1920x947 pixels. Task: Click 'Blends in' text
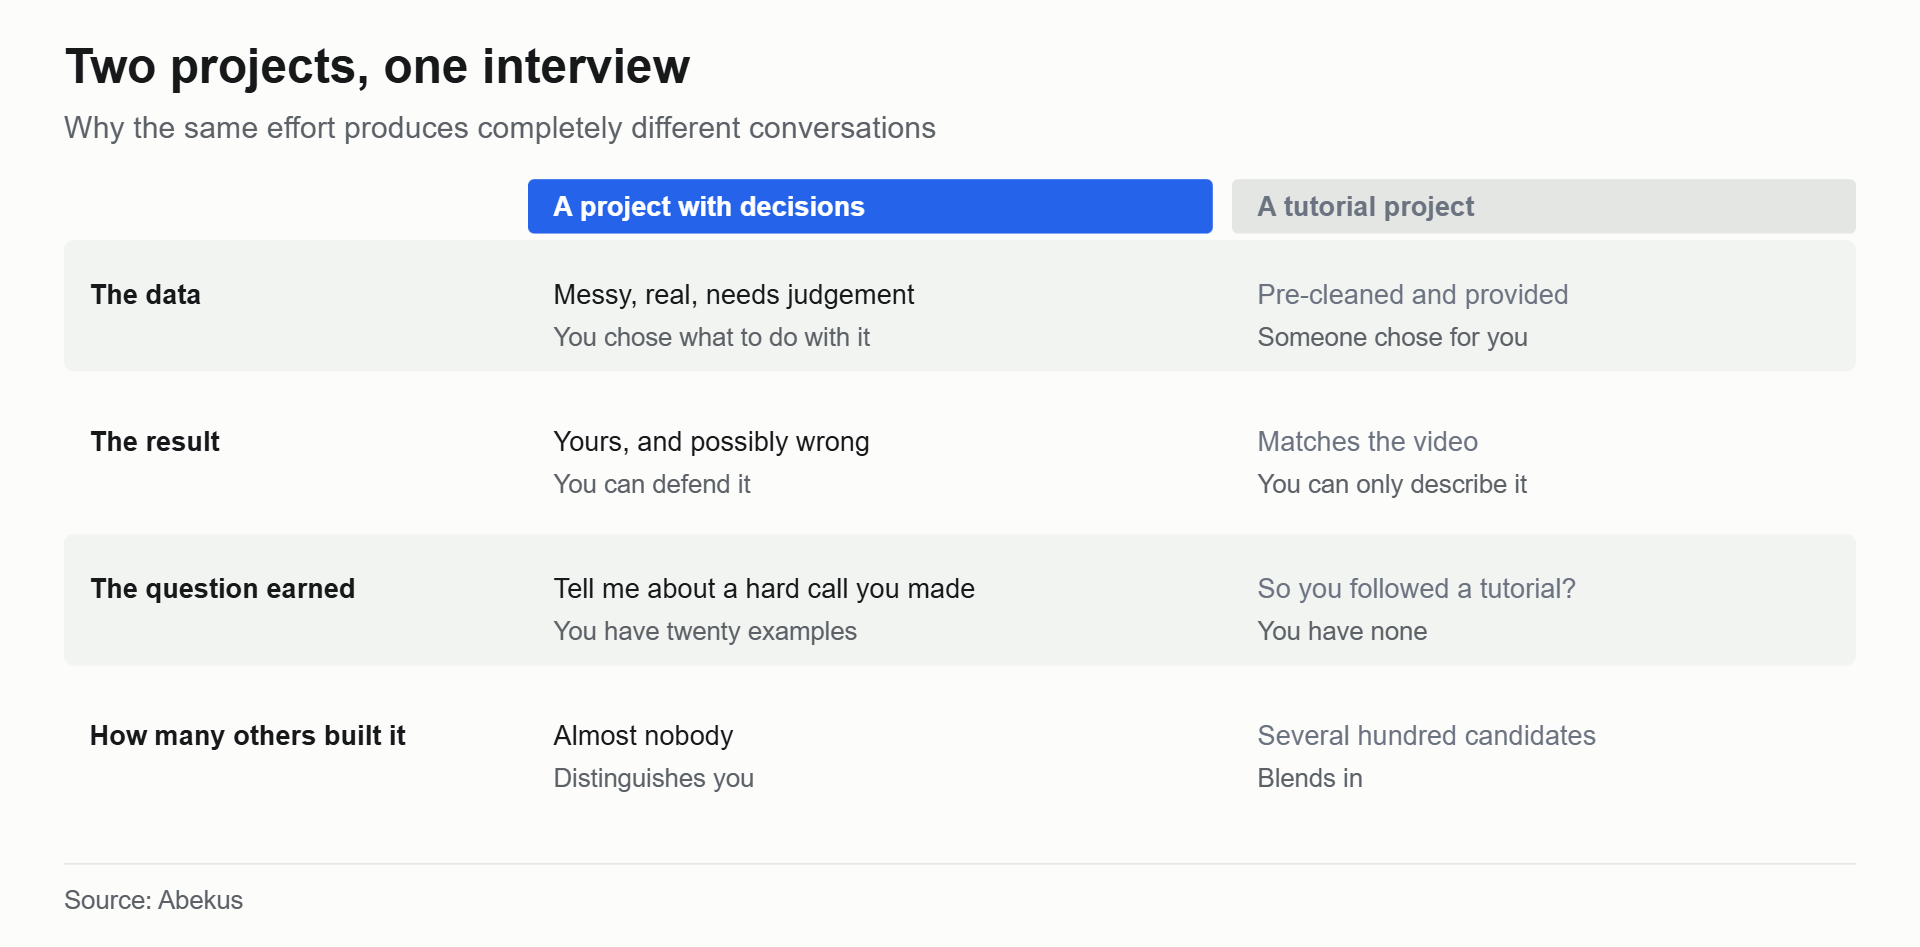point(1310,779)
